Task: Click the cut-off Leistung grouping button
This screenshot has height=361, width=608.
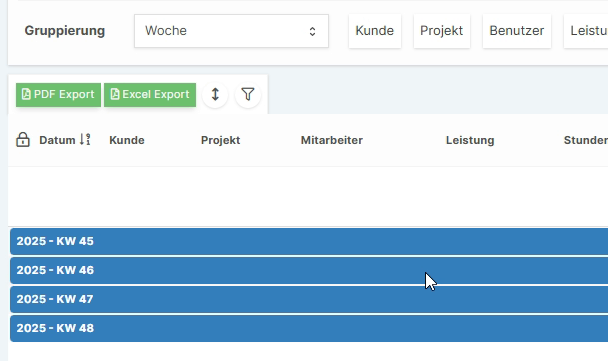Action: [586, 31]
